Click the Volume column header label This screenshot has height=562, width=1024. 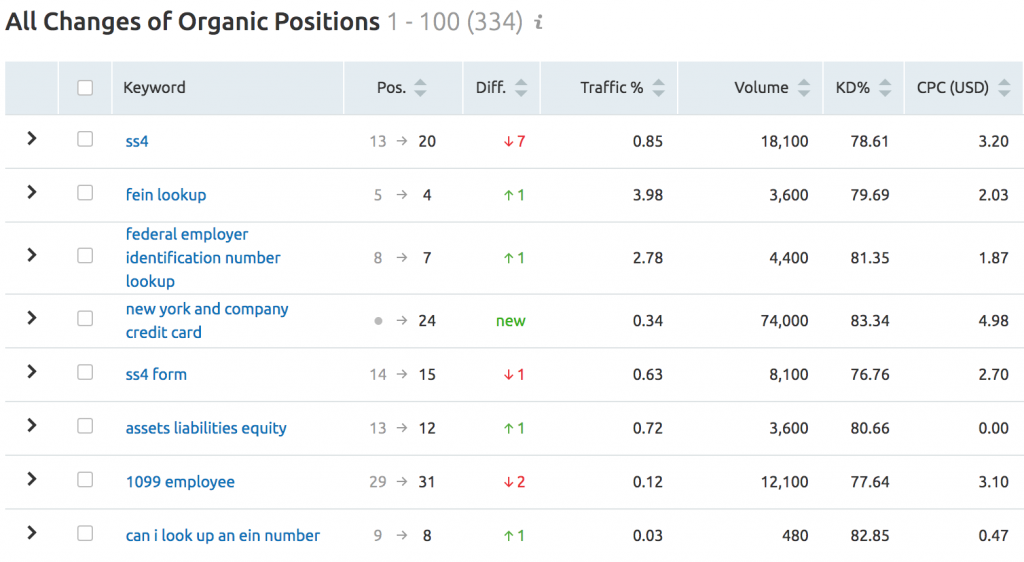point(761,87)
